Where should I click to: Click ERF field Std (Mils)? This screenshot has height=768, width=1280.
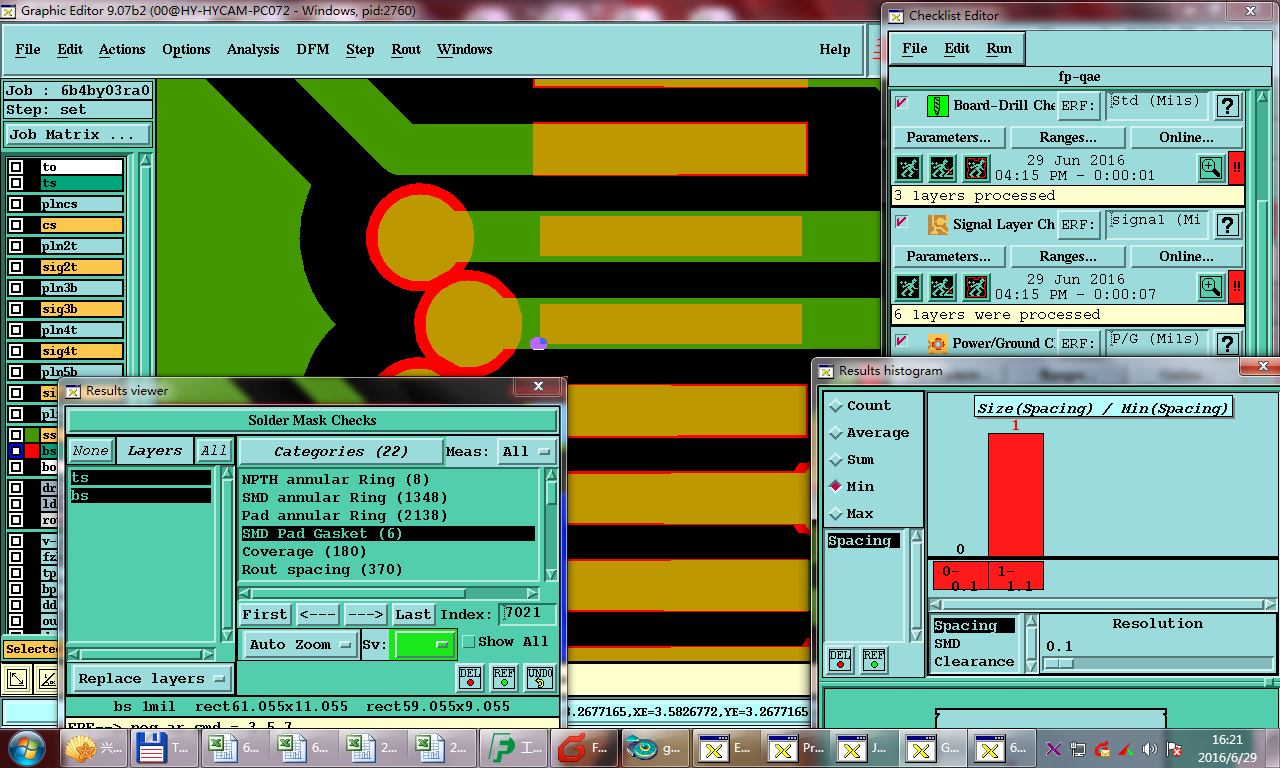click(x=1157, y=105)
